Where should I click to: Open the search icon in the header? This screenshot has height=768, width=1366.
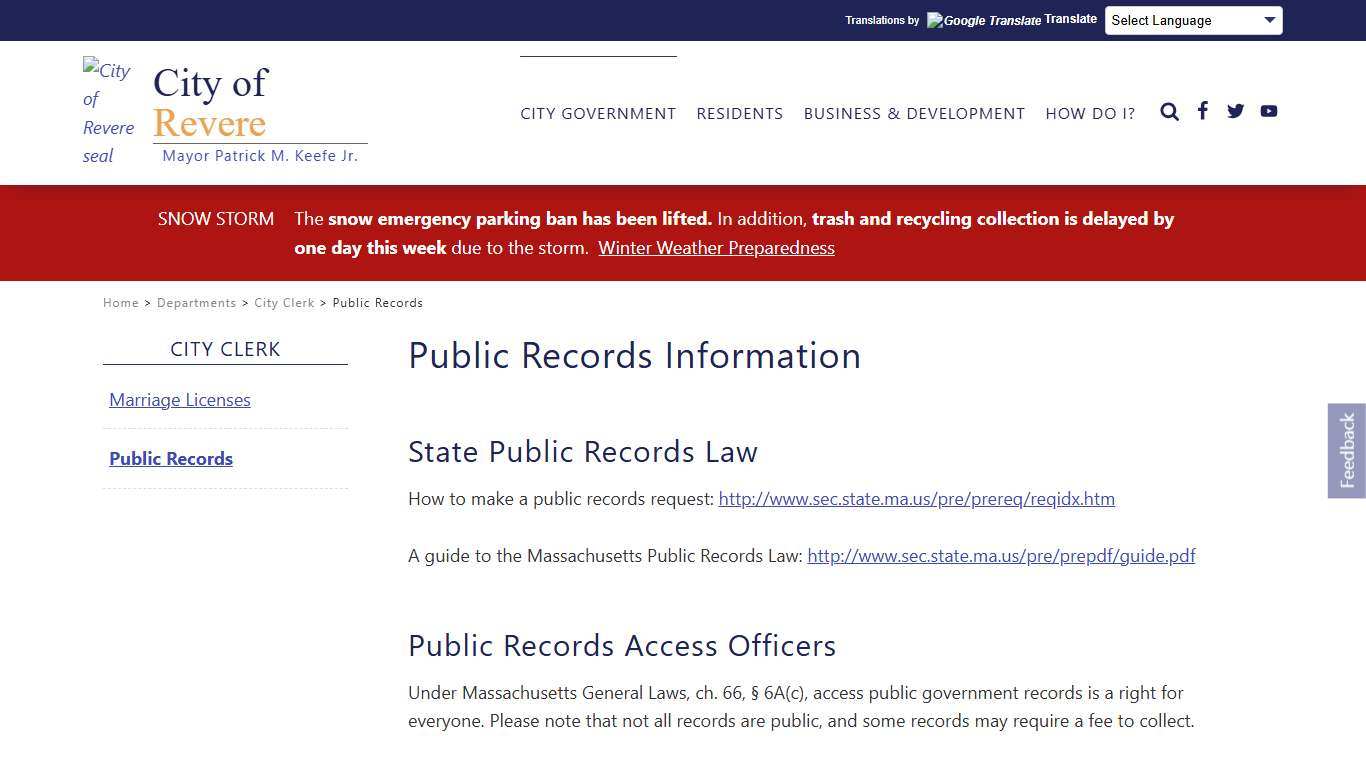1169,112
